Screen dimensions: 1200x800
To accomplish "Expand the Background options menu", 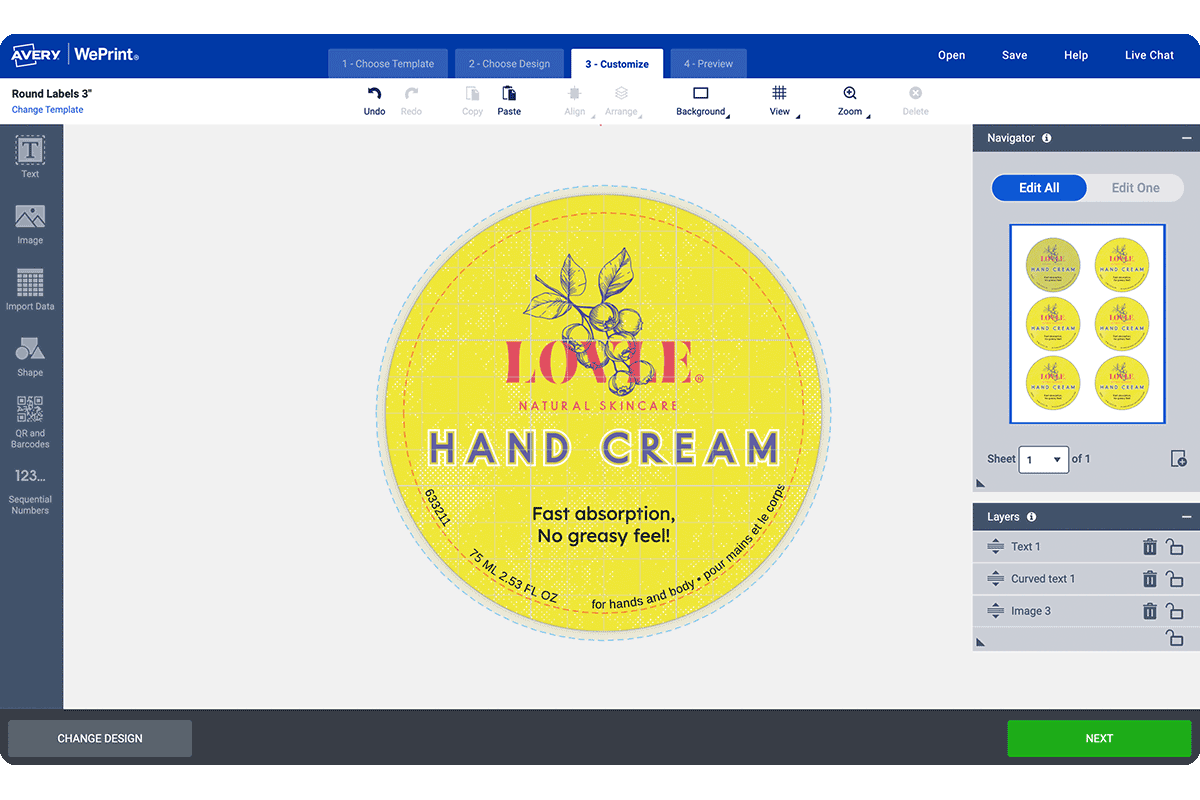I will [x=701, y=100].
